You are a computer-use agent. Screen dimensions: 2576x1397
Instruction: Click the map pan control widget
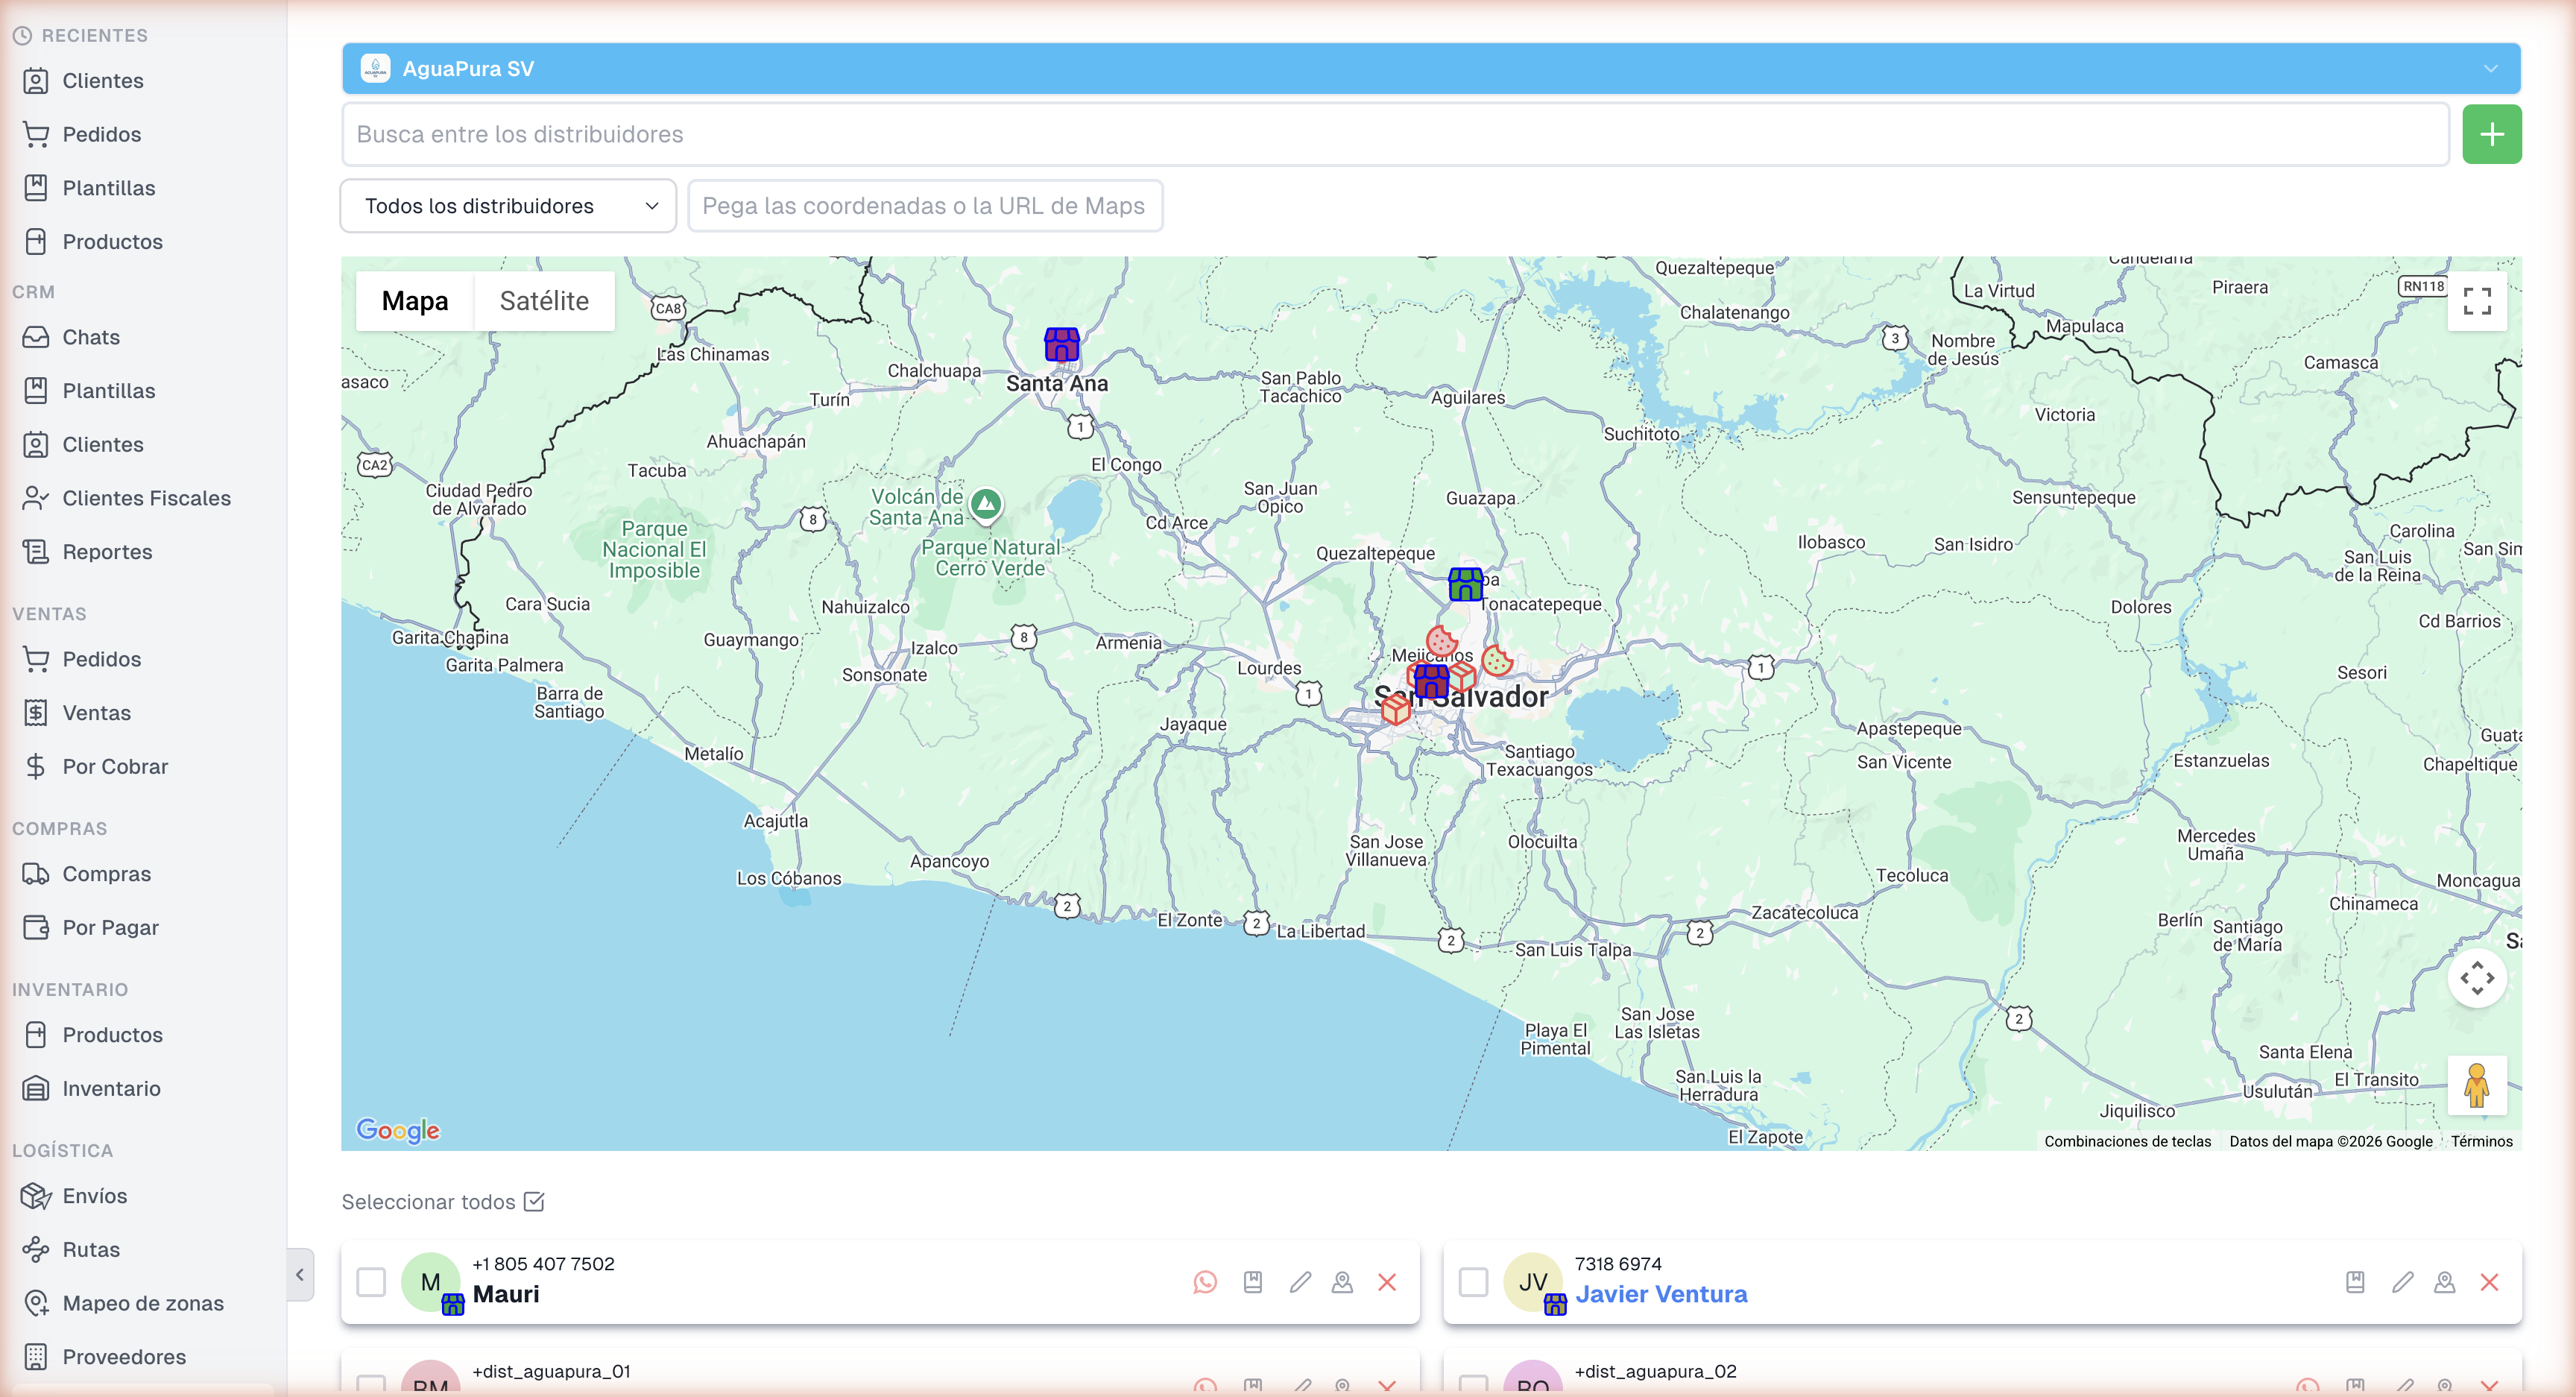[x=2477, y=979]
